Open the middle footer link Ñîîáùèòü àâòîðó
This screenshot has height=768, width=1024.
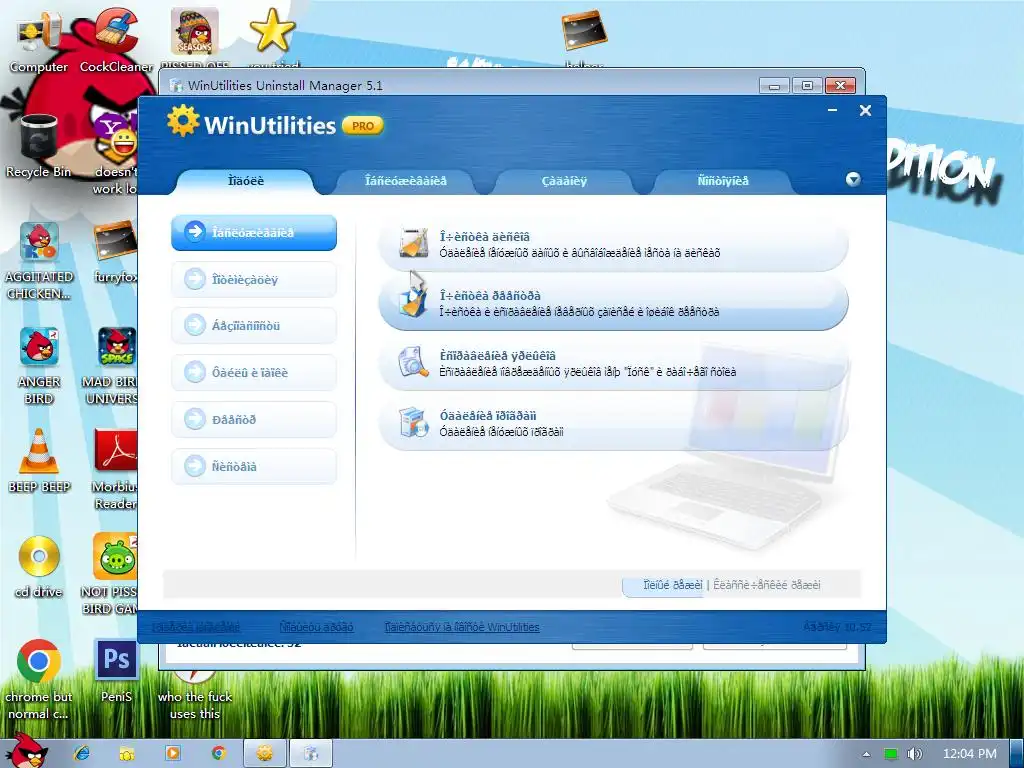(x=316, y=627)
